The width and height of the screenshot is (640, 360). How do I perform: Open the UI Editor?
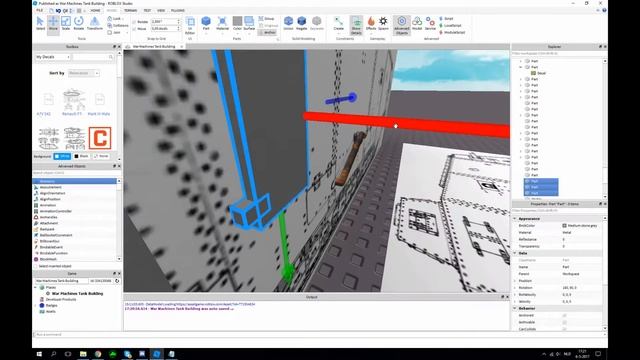[190, 25]
